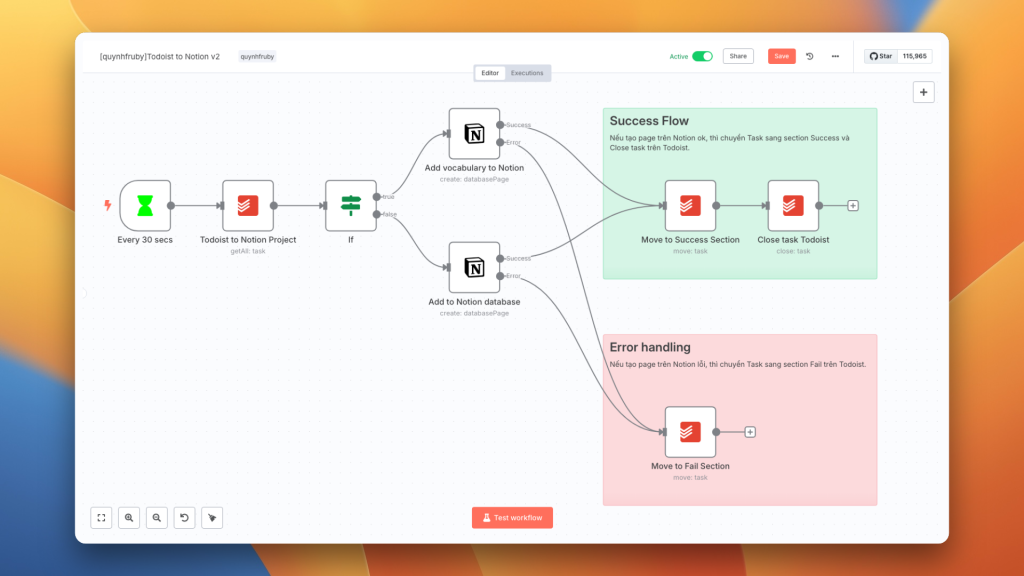Image resolution: width=1024 pixels, height=576 pixels.
Task: Click the tidy-up pointer icon in canvas controls
Action: coord(212,518)
